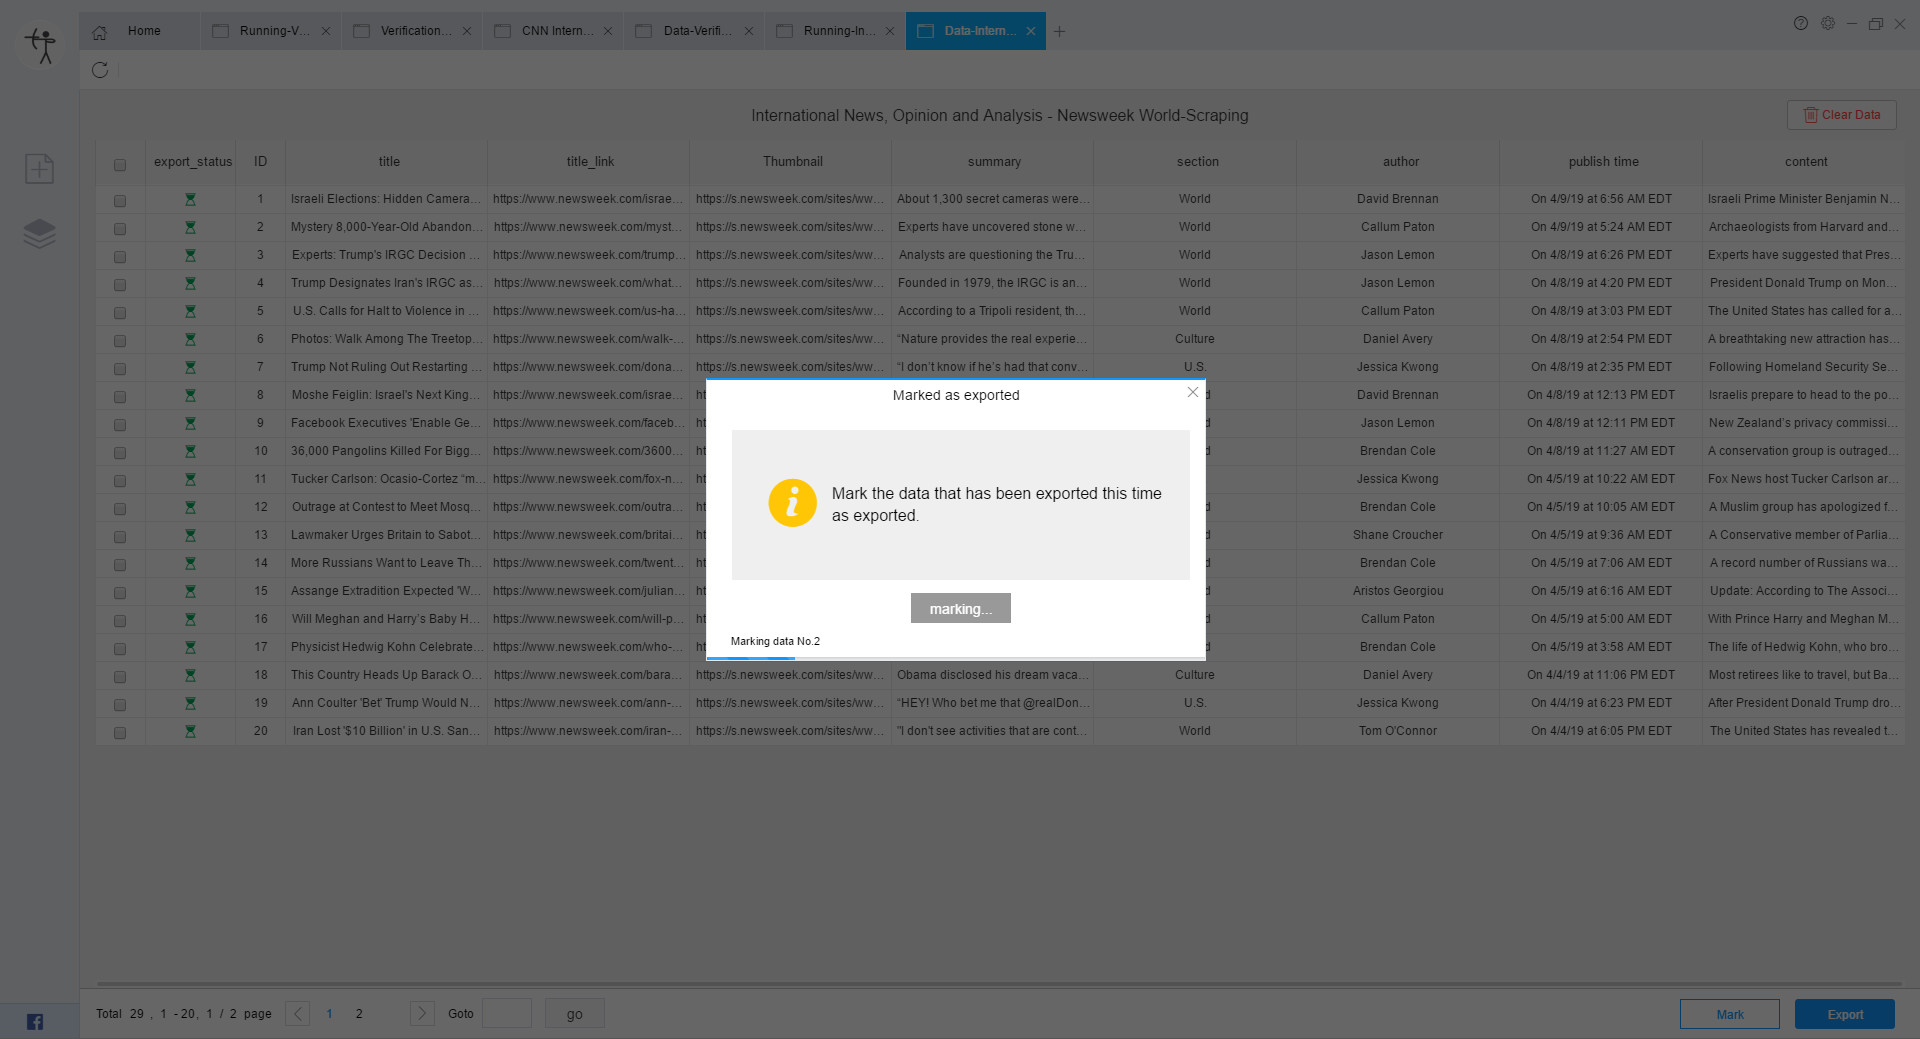Click the previous page arrow
Image resolution: width=1920 pixels, height=1039 pixels.
coord(298,1013)
